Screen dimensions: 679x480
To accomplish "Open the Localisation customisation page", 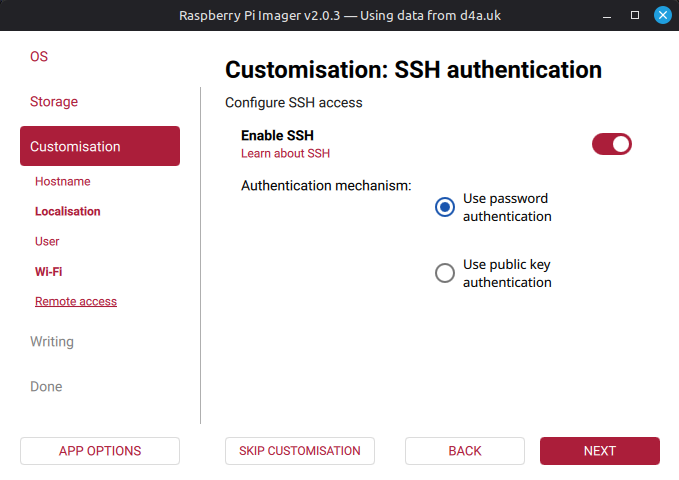I will 68,212.
